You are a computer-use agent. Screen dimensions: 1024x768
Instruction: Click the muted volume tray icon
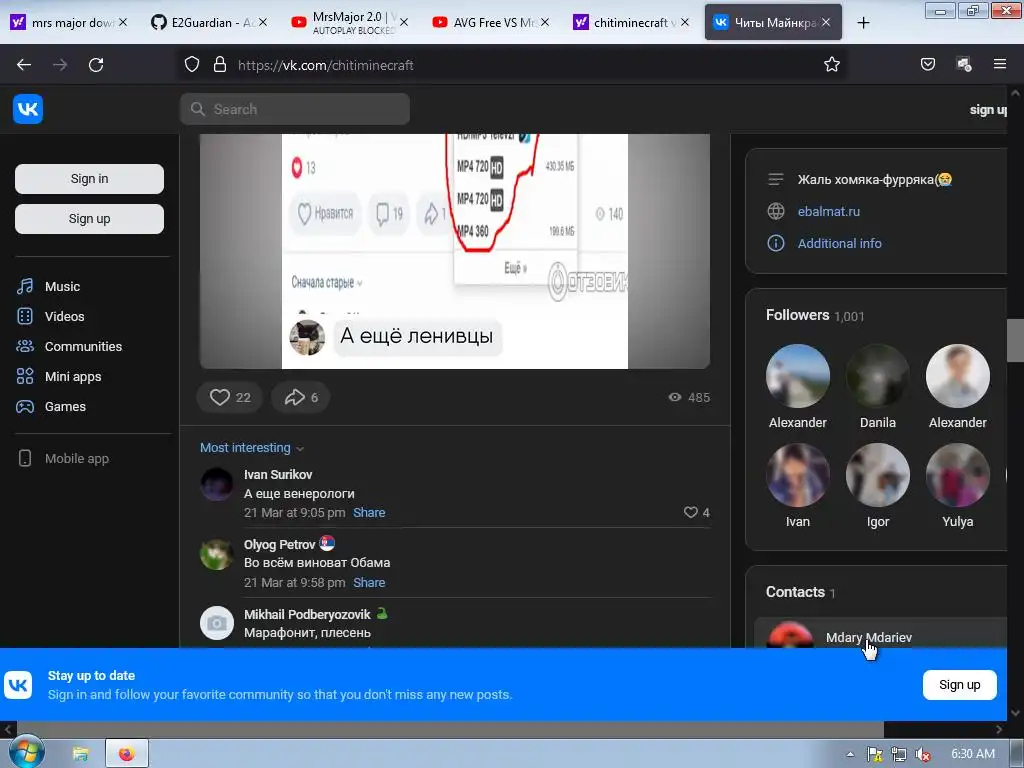[x=923, y=754]
